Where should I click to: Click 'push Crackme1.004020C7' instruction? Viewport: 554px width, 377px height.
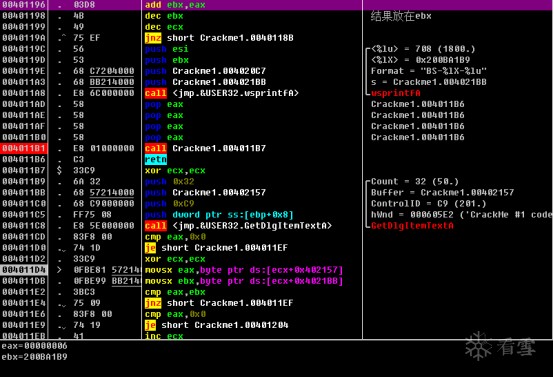pos(205,71)
